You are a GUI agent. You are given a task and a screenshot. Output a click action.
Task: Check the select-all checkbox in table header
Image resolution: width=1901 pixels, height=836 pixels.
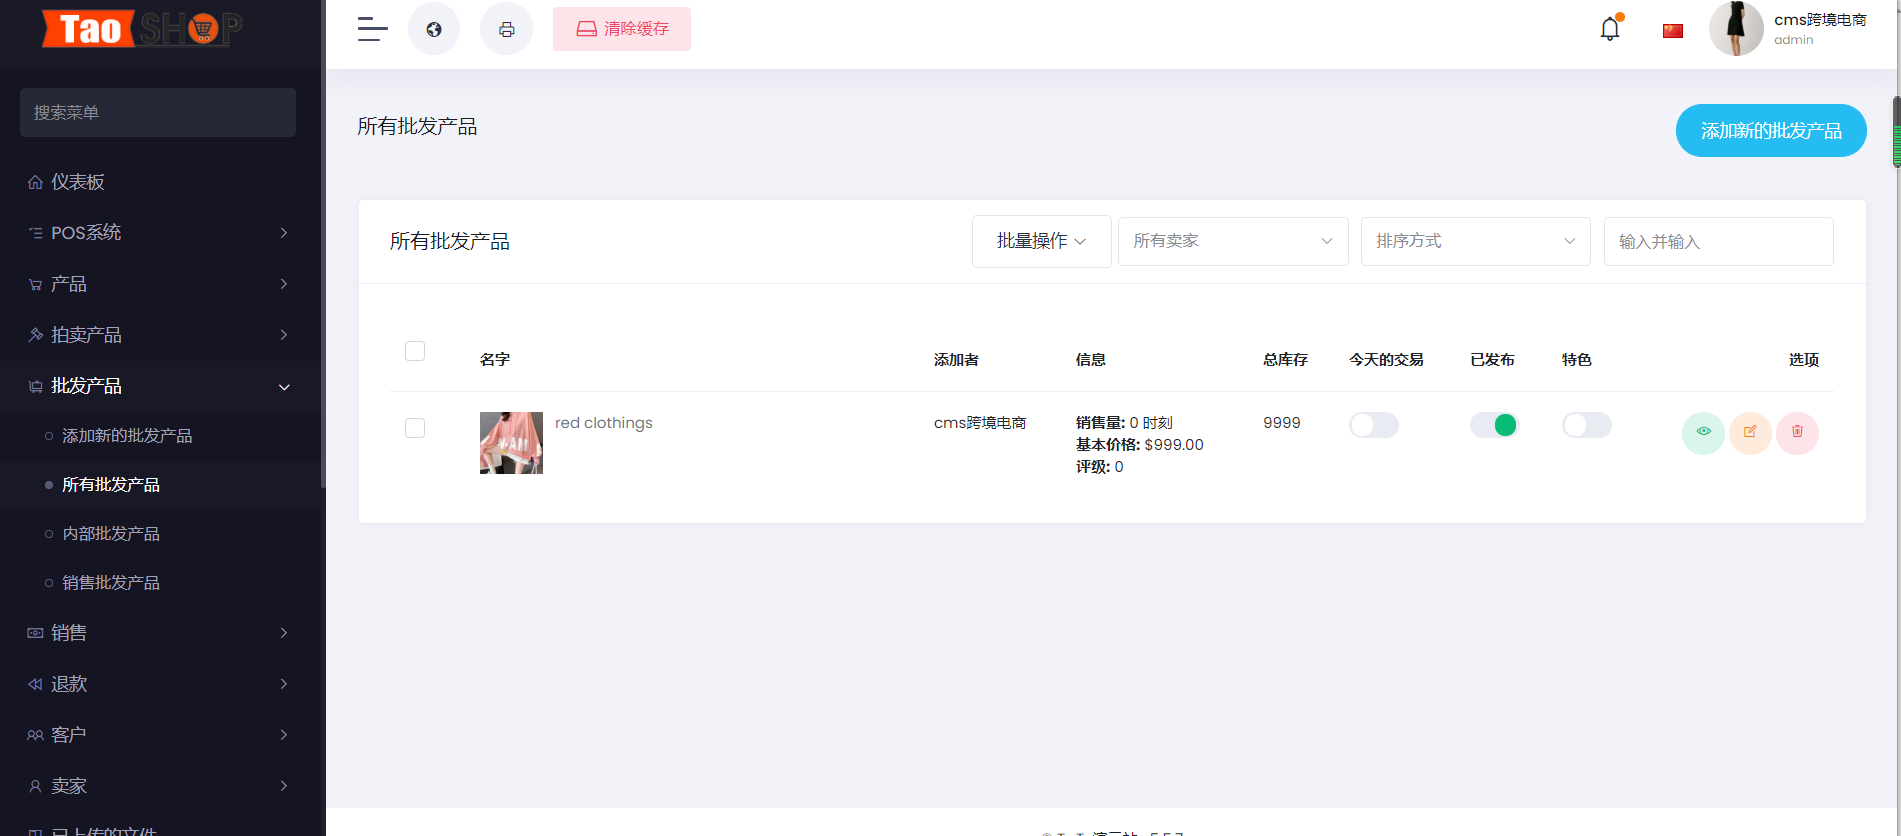[415, 351]
